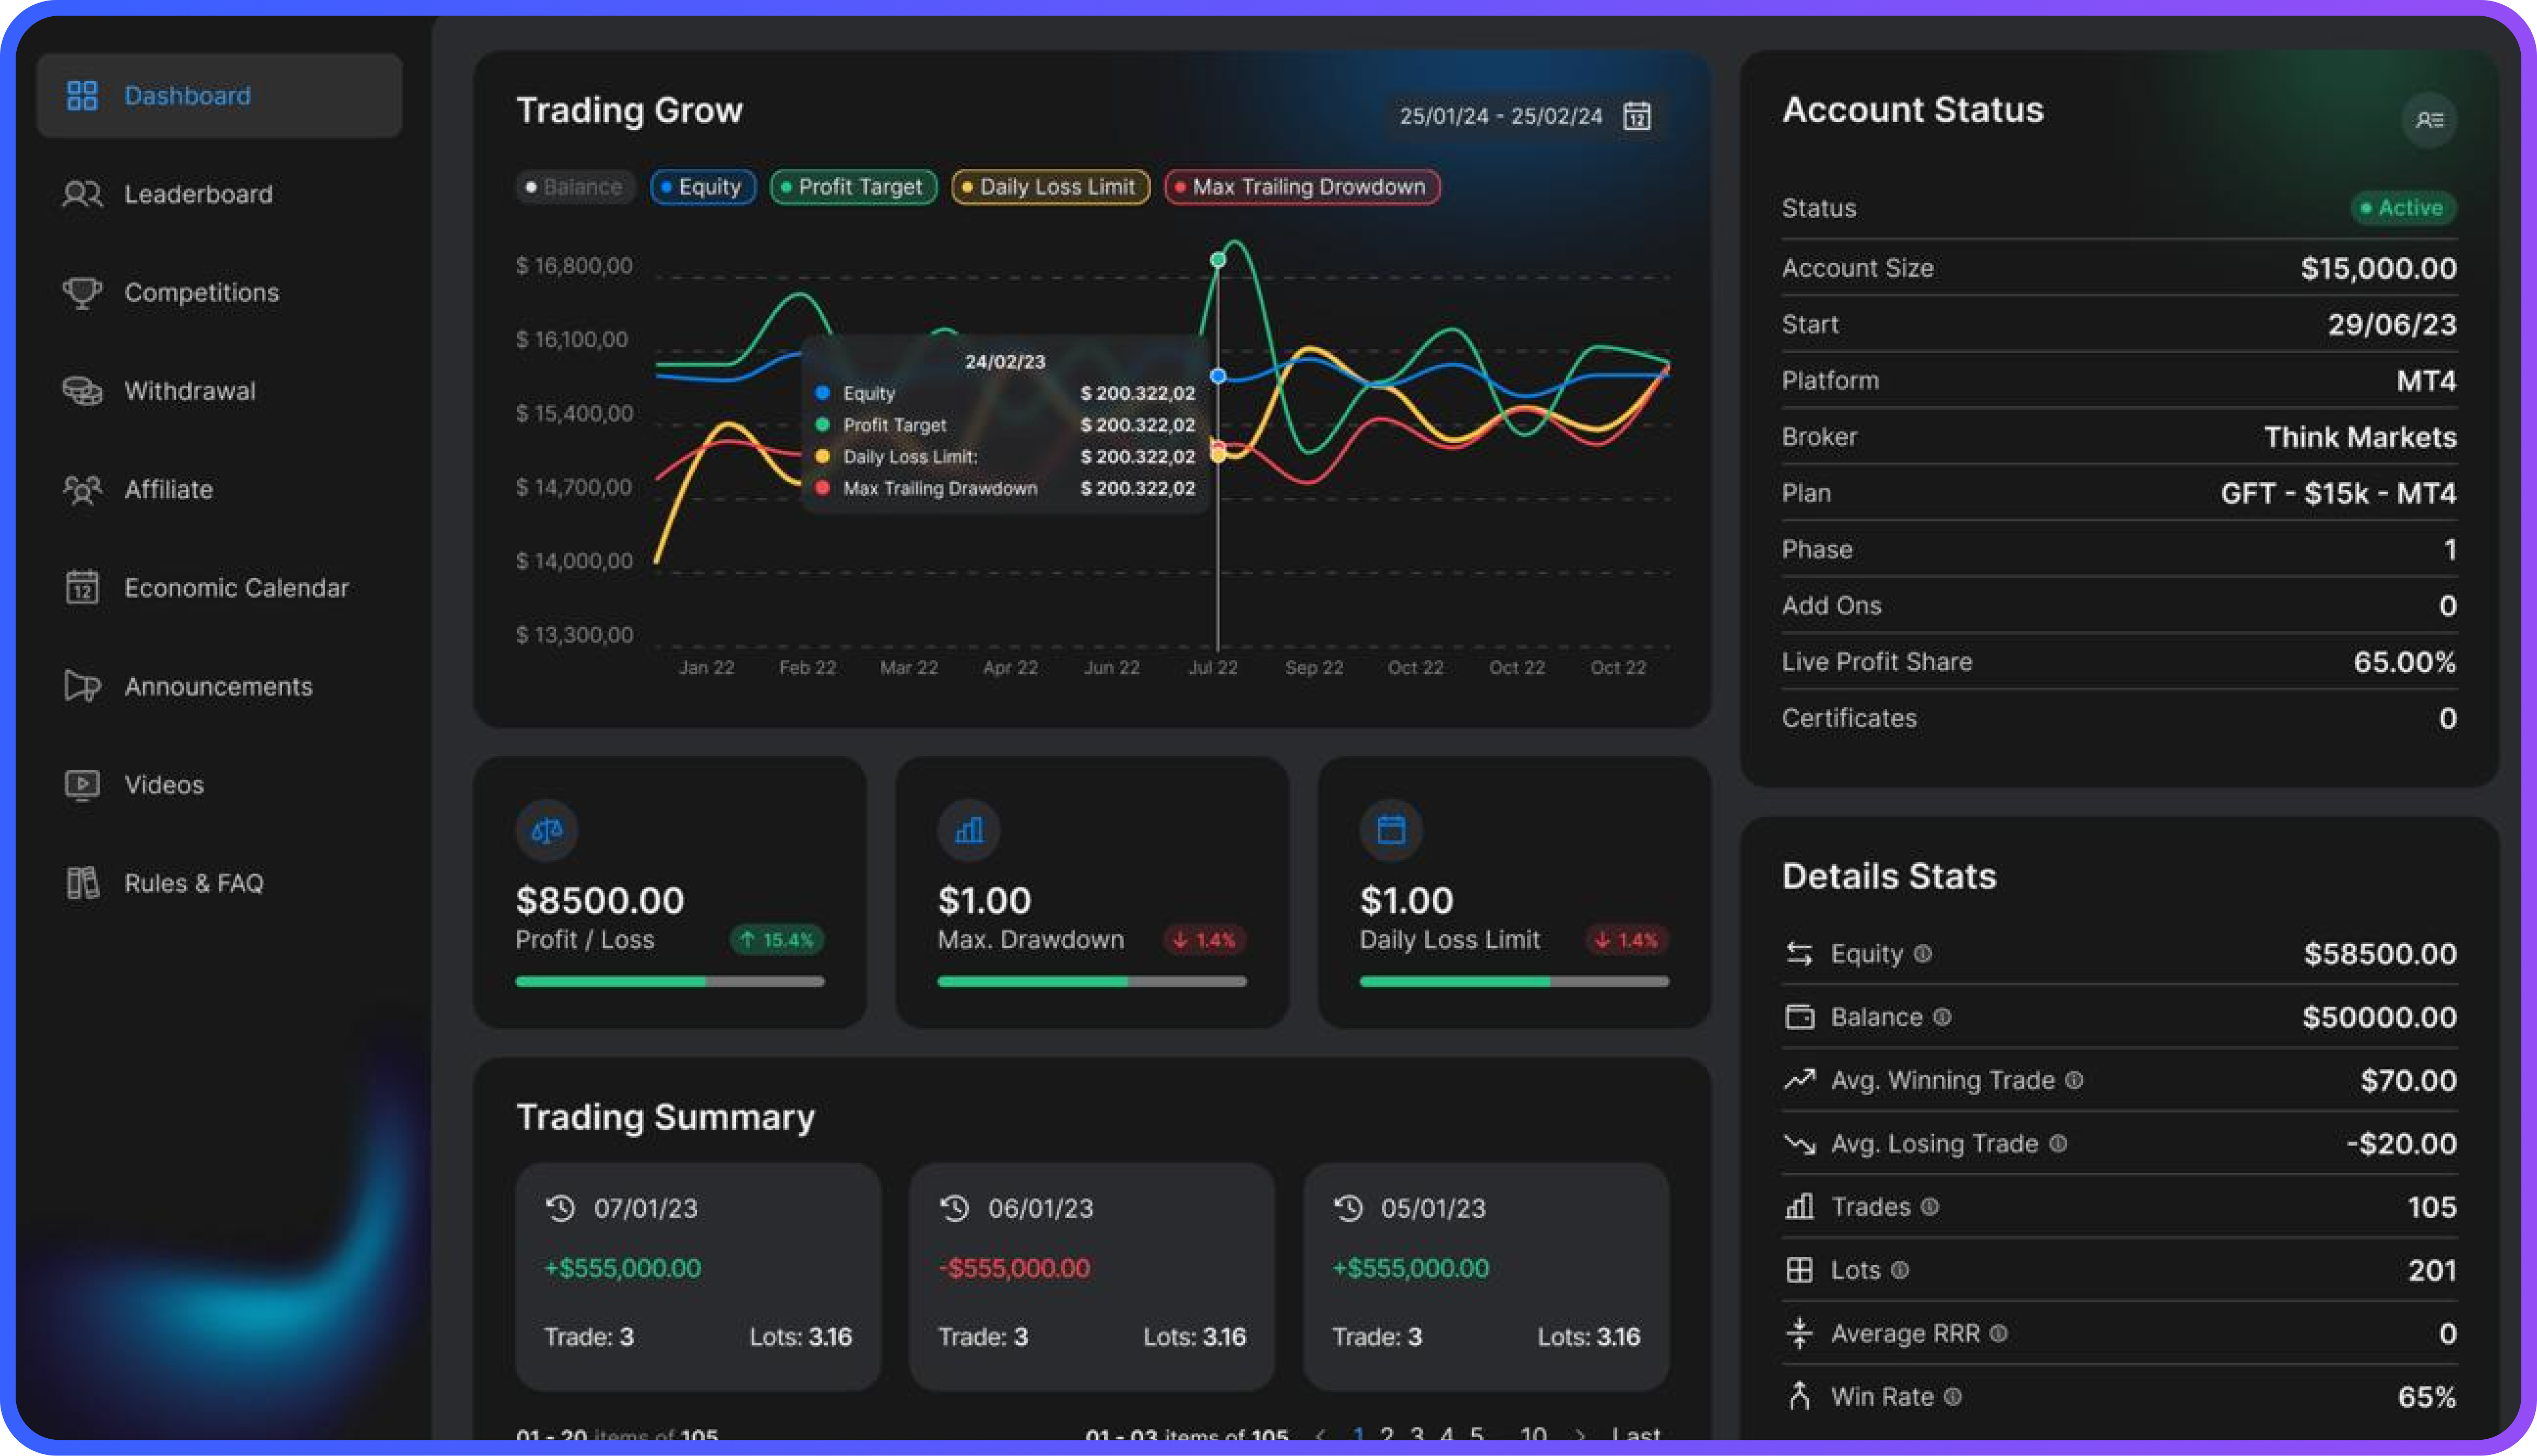Open the Announcements section
2537x1456 pixels.
[218, 686]
